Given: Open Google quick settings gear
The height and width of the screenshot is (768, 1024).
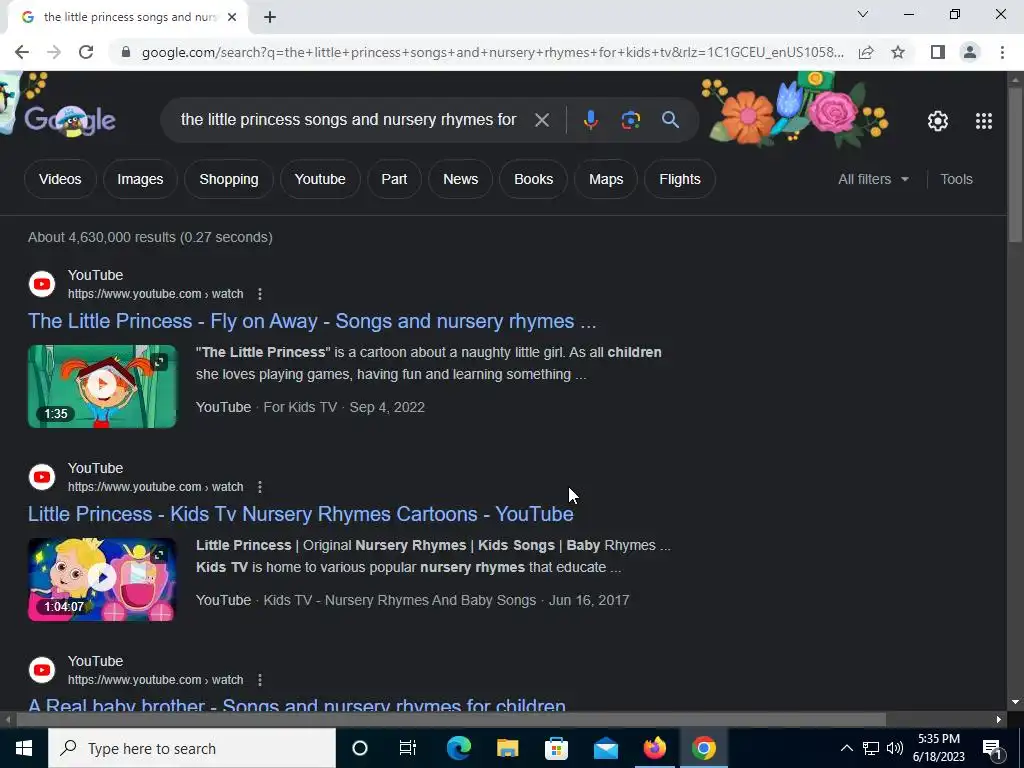Looking at the screenshot, I should (938, 121).
